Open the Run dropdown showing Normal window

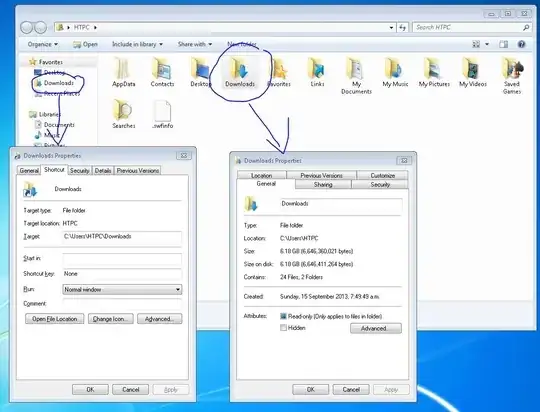[122, 289]
